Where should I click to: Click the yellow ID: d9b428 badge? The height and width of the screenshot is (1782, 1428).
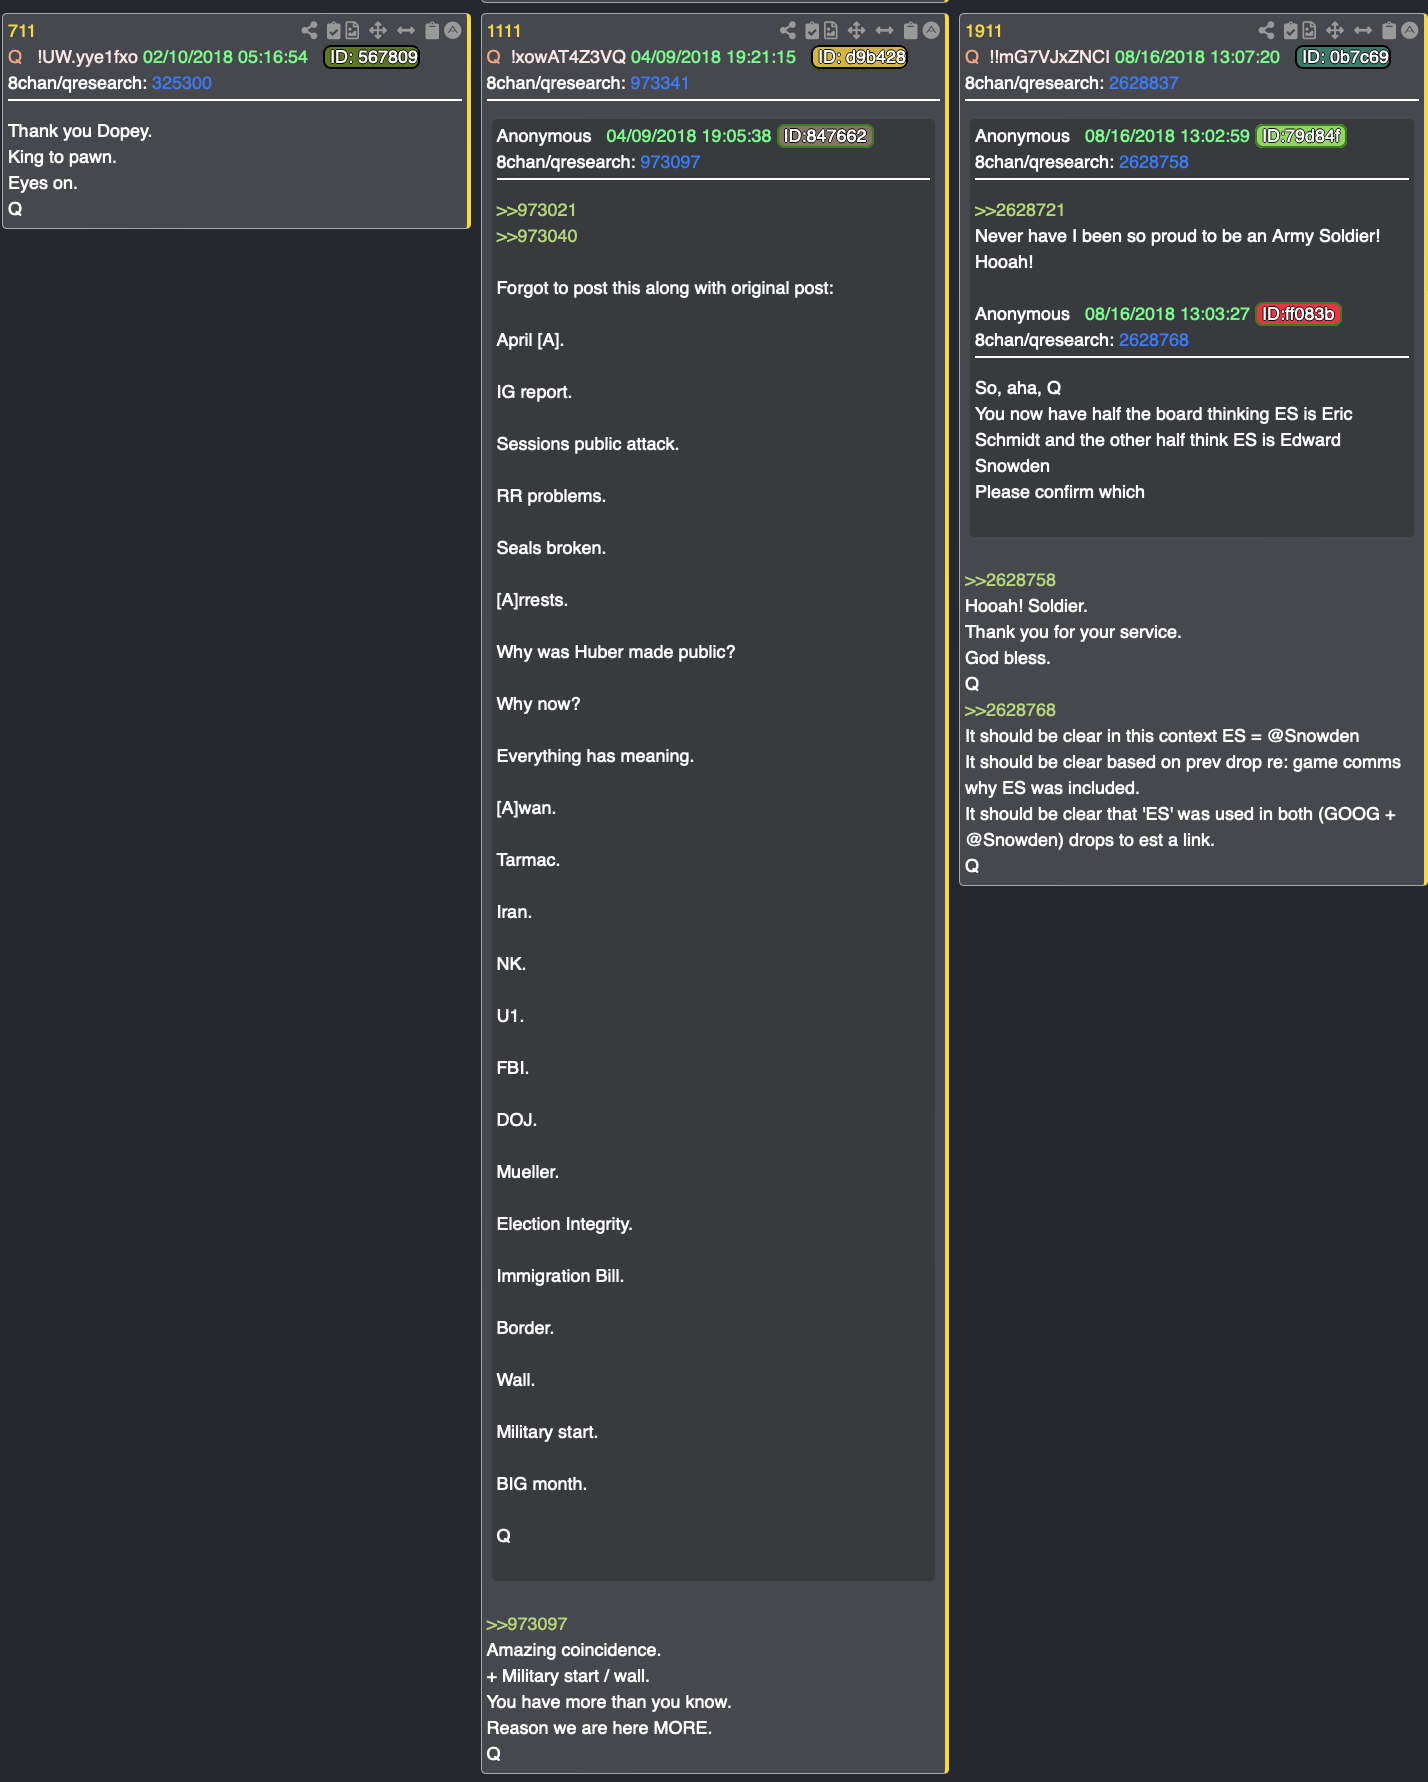860,57
